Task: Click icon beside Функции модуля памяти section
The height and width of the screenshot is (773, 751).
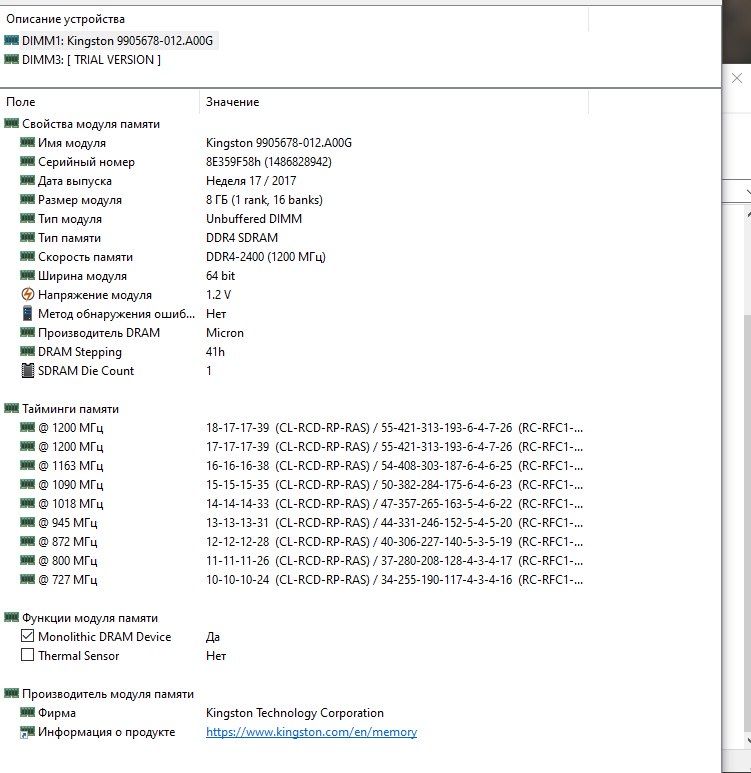Action: pyautogui.click(x=11, y=617)
